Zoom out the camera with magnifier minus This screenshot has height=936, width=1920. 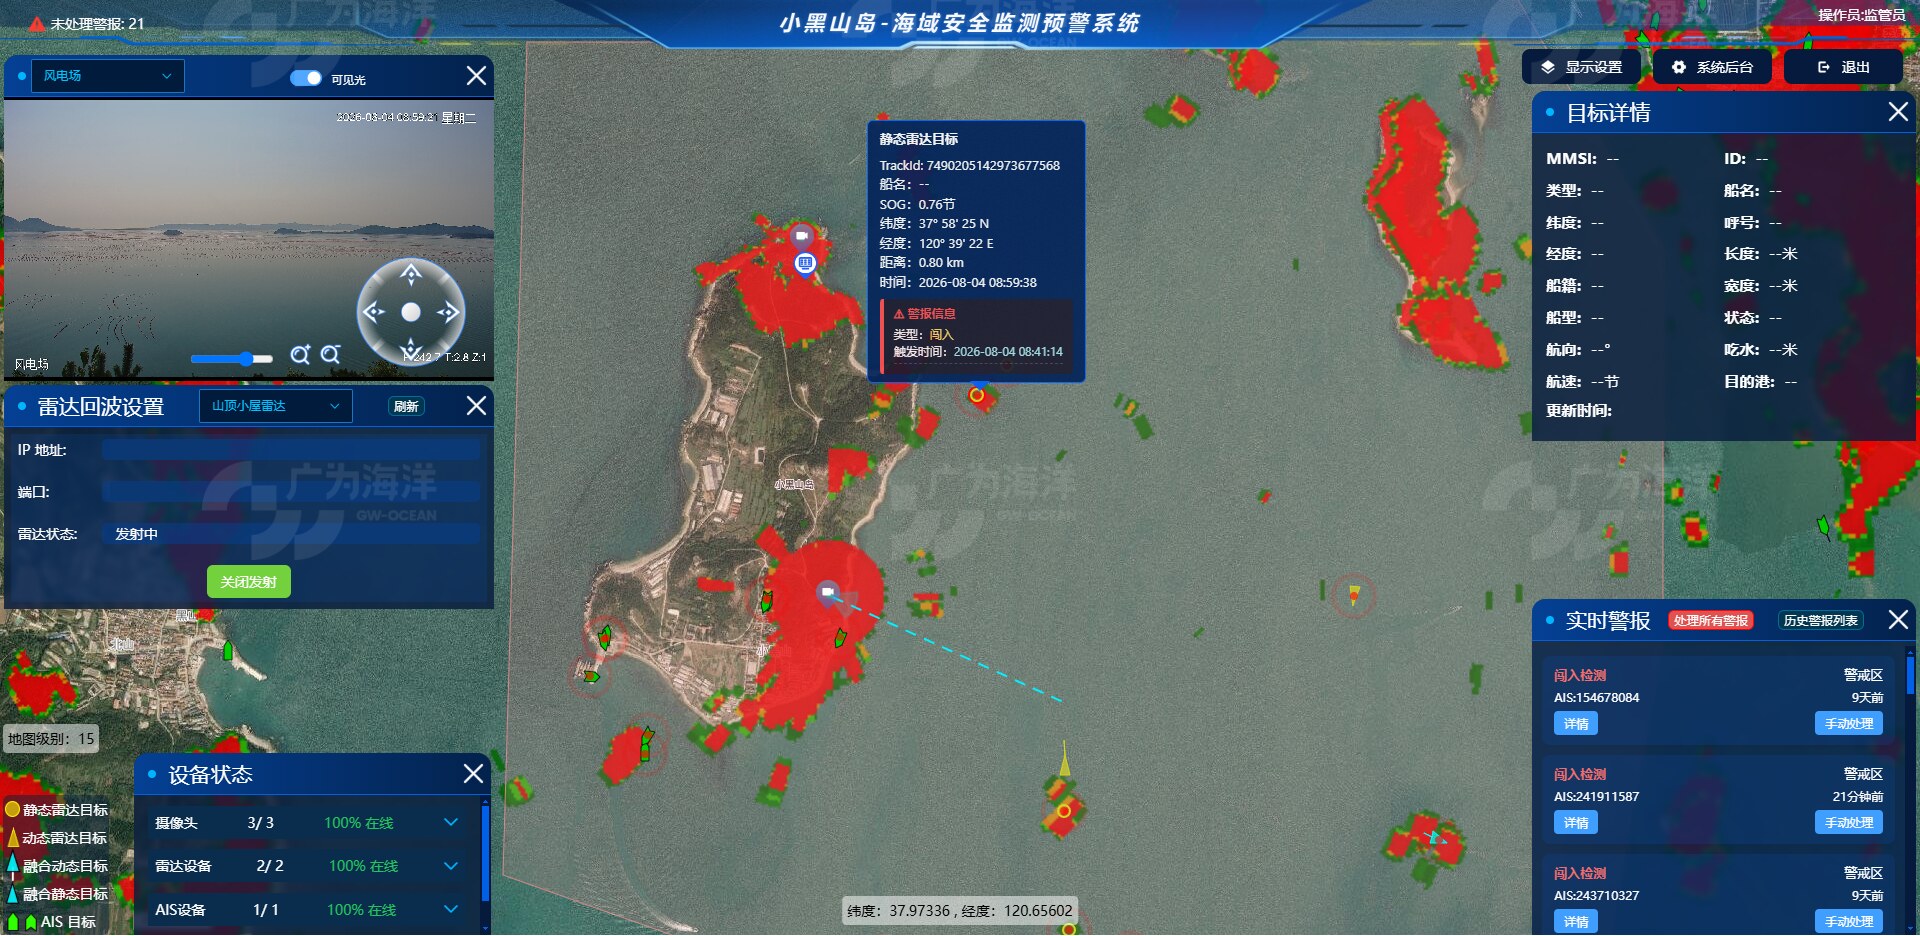330,355
